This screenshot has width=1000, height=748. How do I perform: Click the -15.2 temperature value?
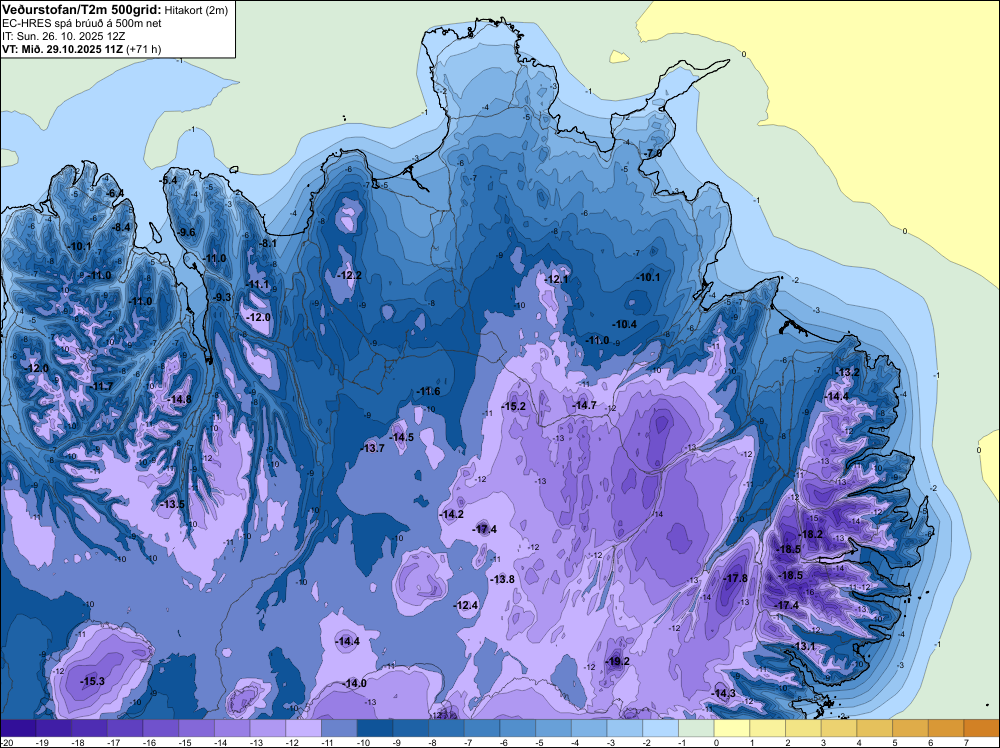[x=514, y=407]
